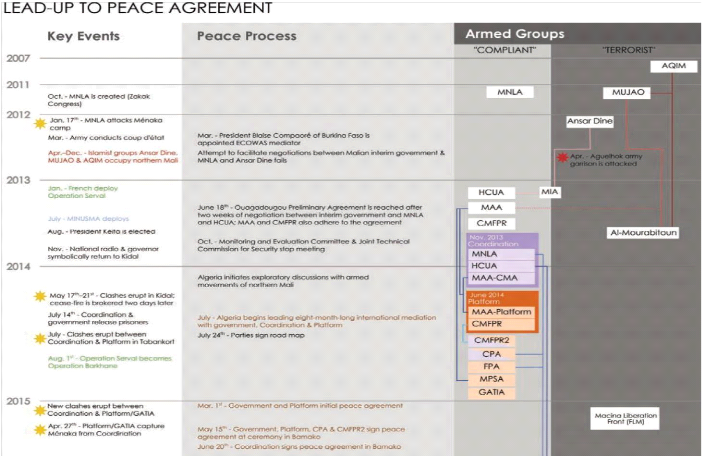Click the MPSA box
Screen dimensions: 717x456
point(491,379)
